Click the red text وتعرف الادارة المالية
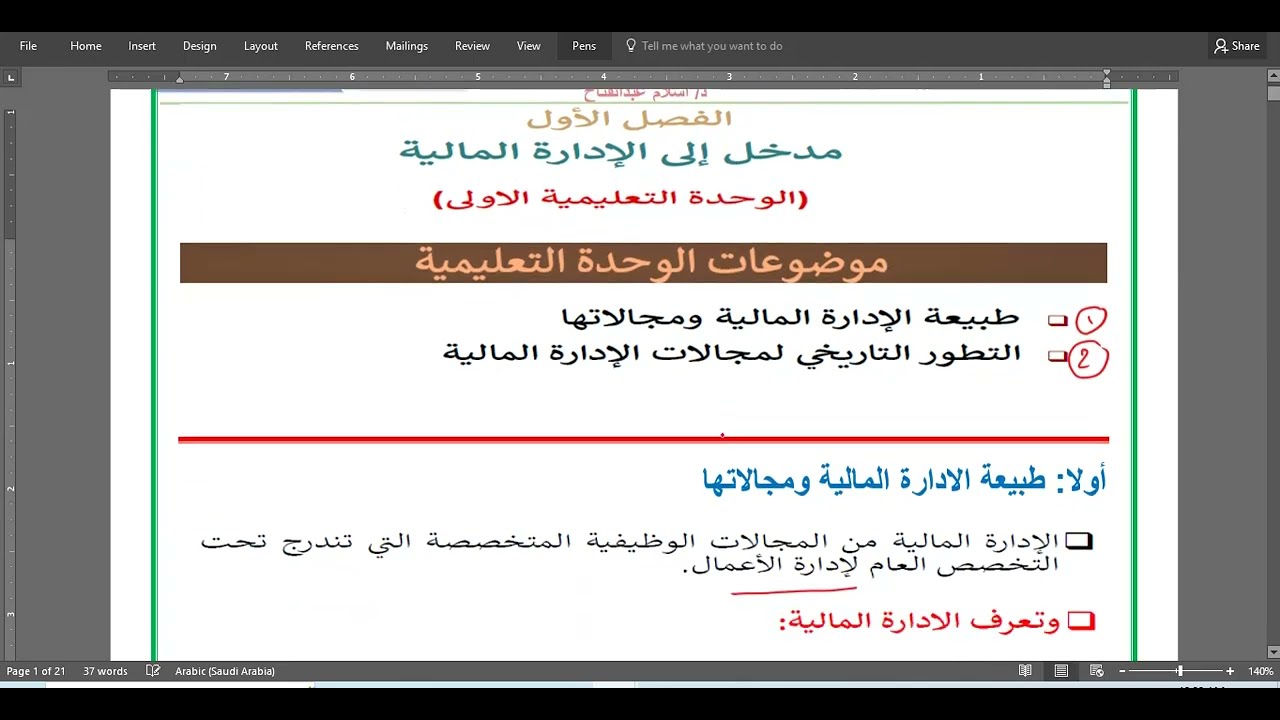This screenshot has width=1280, height=720. coord(919,622)
